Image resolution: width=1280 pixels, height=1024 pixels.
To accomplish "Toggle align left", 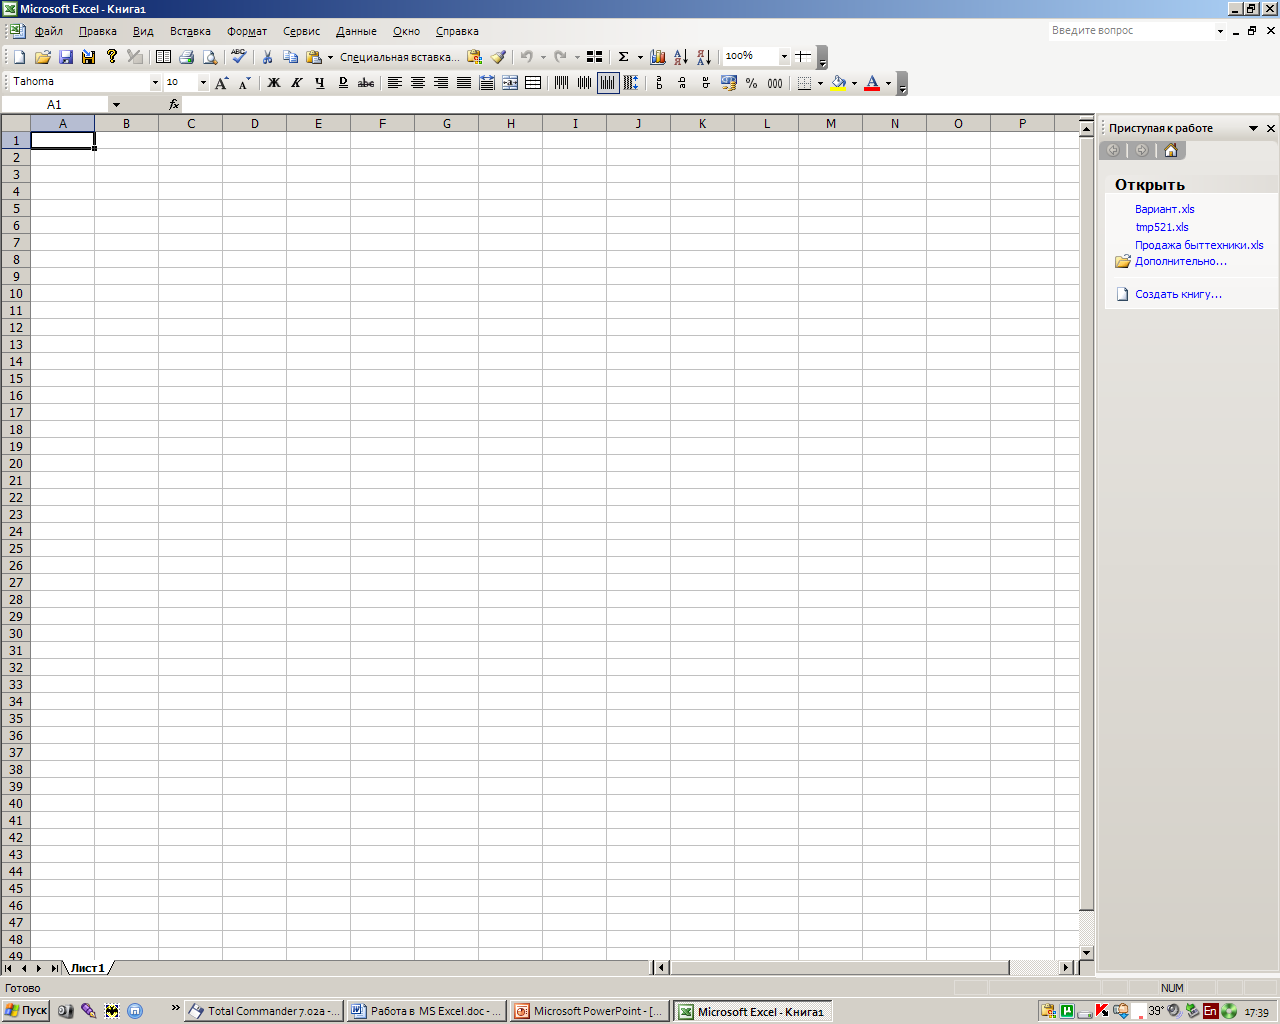I will (x=395, y=83).
